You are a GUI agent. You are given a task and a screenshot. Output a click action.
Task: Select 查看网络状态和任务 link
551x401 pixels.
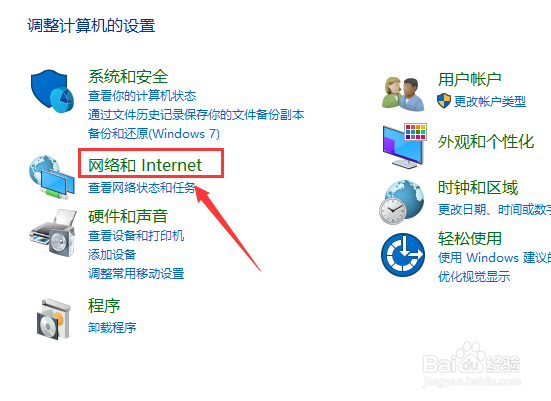(x=141, y=188)
